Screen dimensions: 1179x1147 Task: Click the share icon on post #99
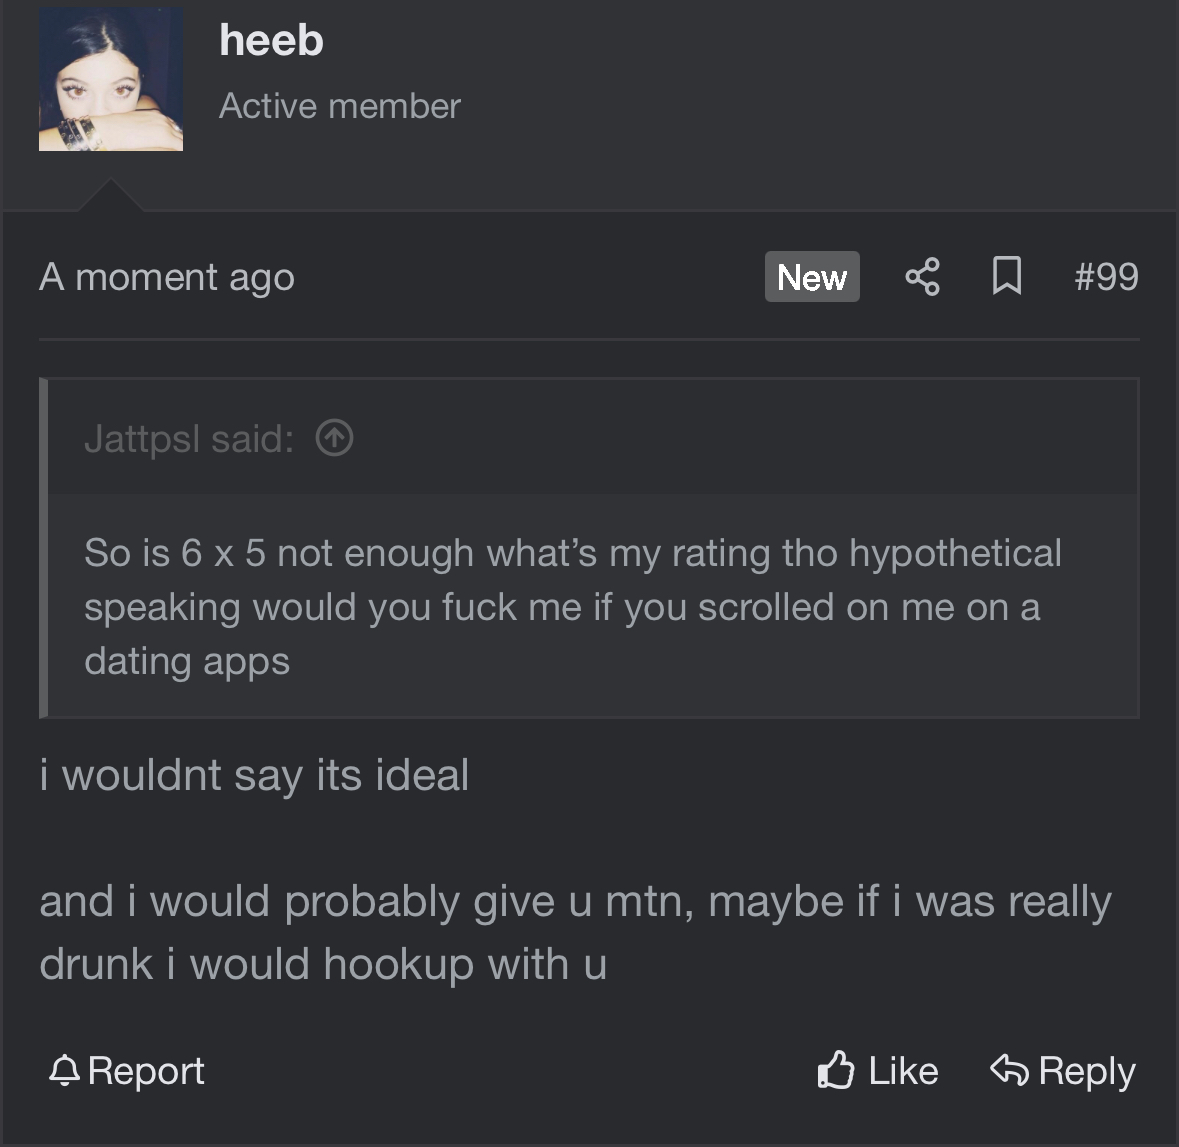923,277
